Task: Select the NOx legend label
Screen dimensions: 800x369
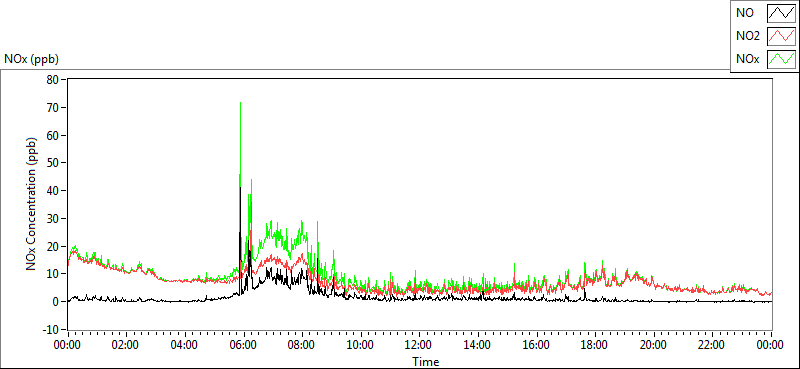Action: click(747, 59)
